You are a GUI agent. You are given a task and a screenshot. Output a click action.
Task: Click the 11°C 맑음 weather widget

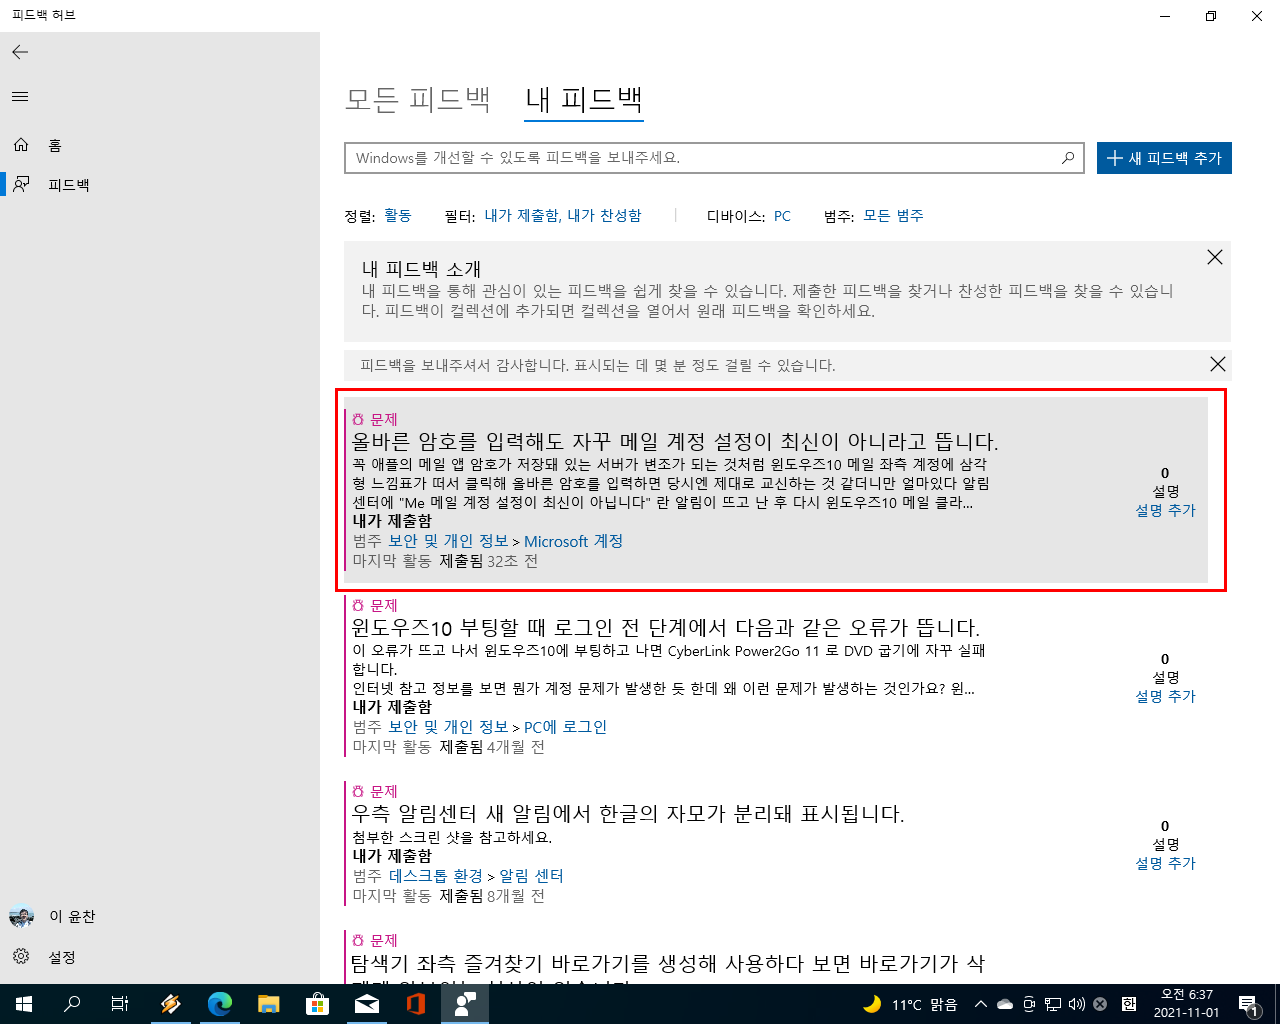910,1004
